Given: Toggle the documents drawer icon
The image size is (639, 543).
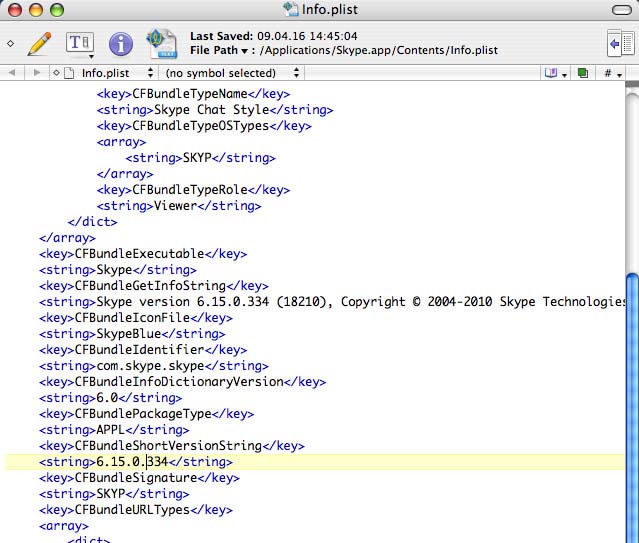Looking at the screenshot, I should tap(620, 43).
